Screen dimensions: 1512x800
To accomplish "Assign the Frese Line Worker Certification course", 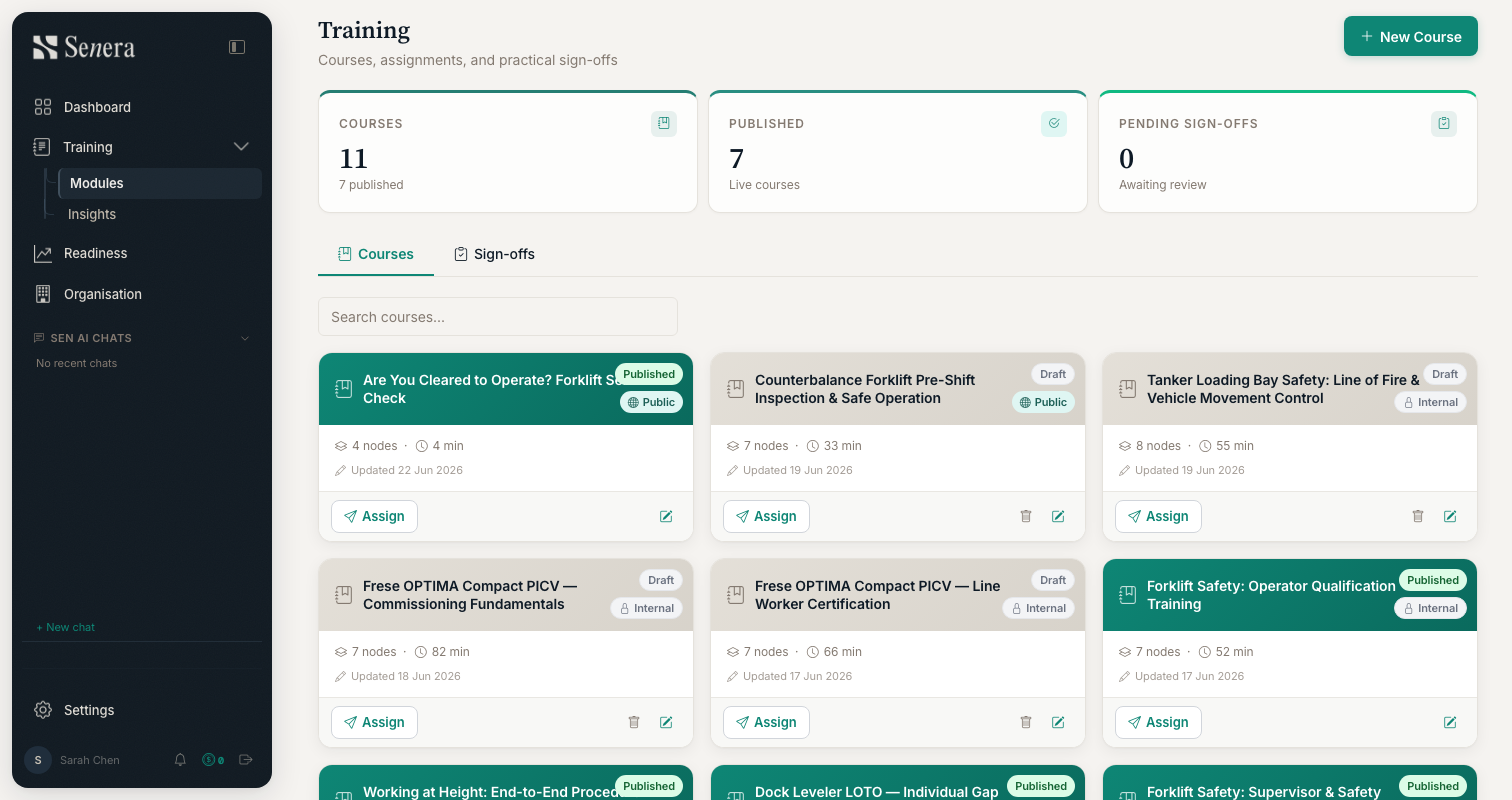I will [x=766, y=722].
